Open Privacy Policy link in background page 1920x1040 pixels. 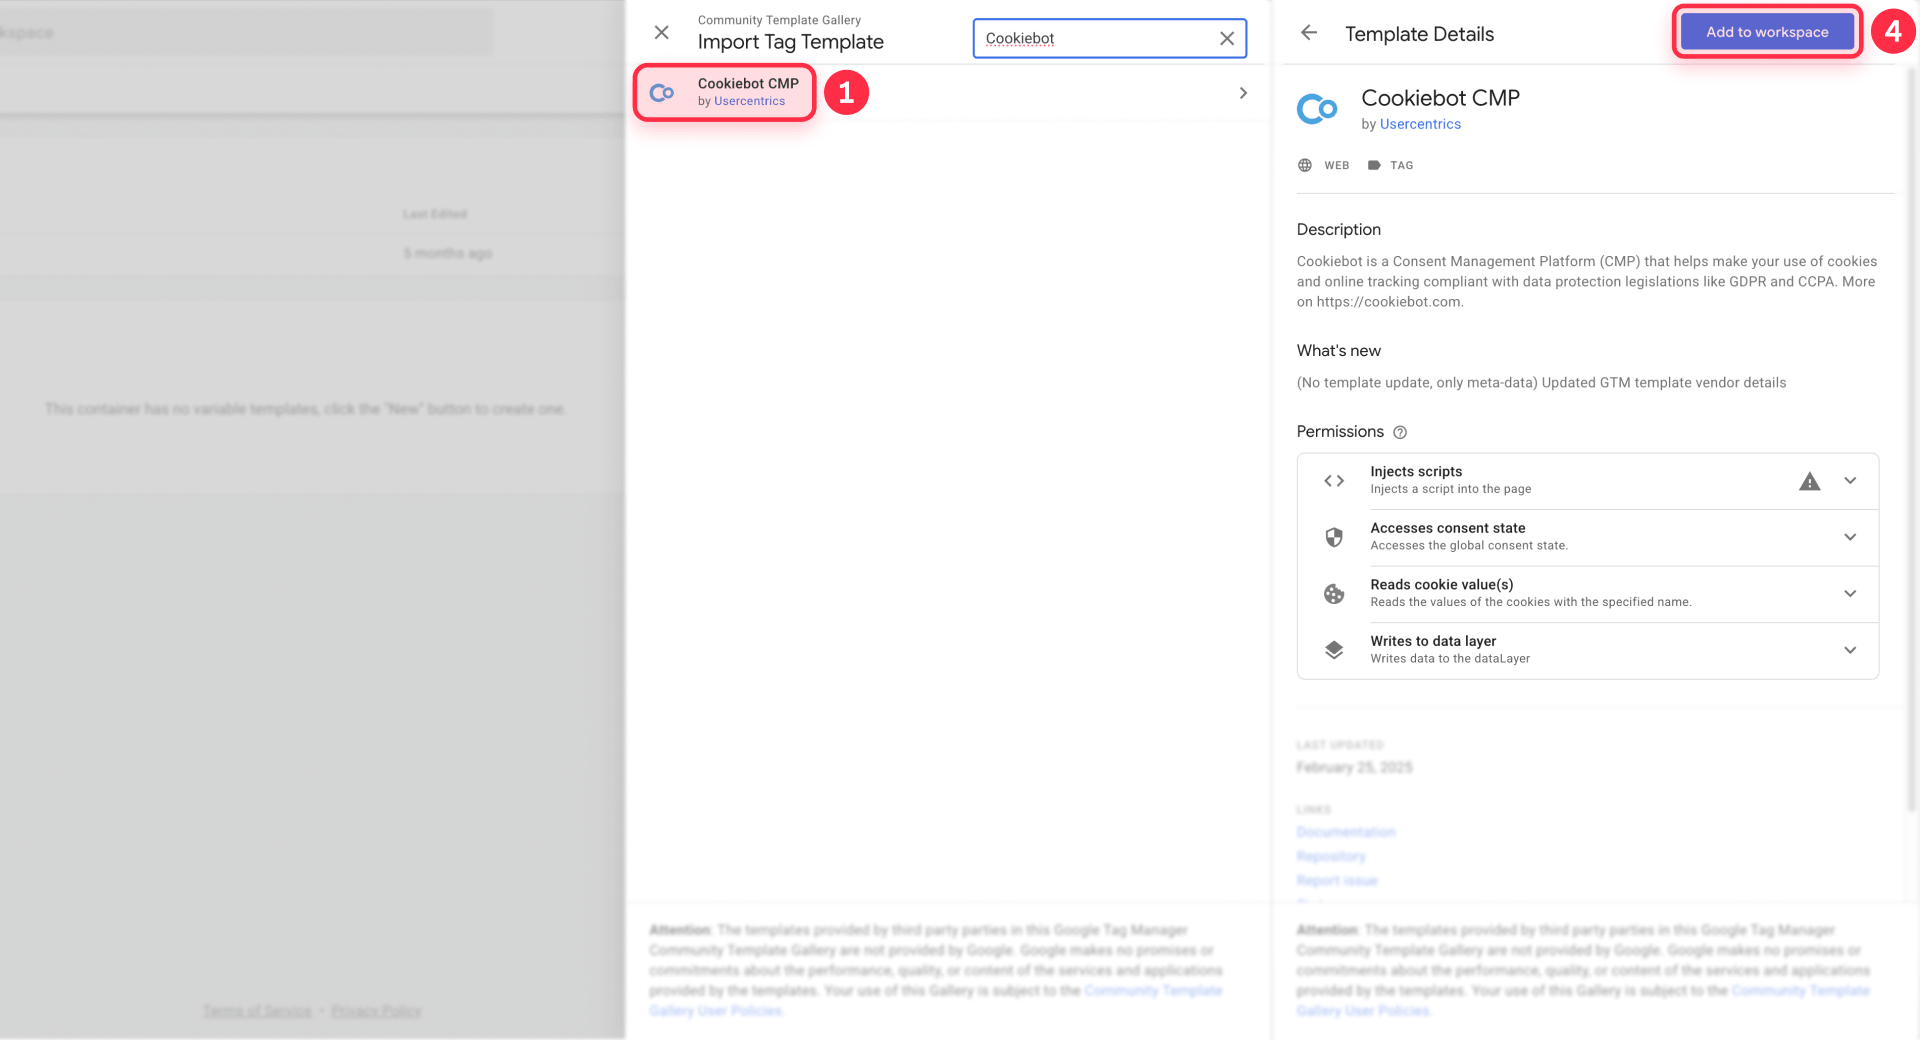376,1011
